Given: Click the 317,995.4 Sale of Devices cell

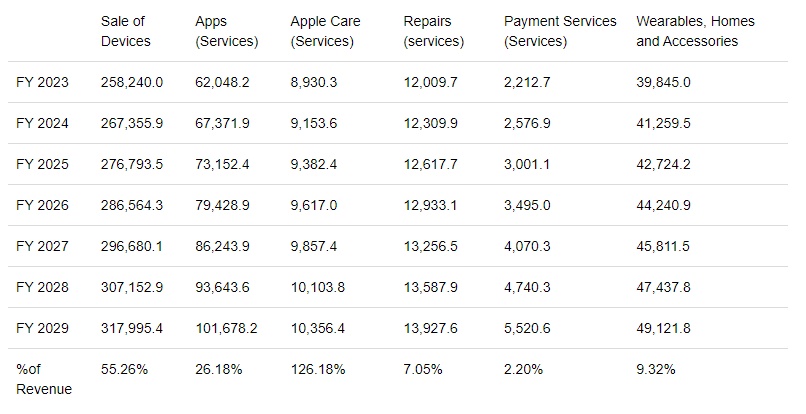Looking at the screenshot, I should (x=132, y=328).
